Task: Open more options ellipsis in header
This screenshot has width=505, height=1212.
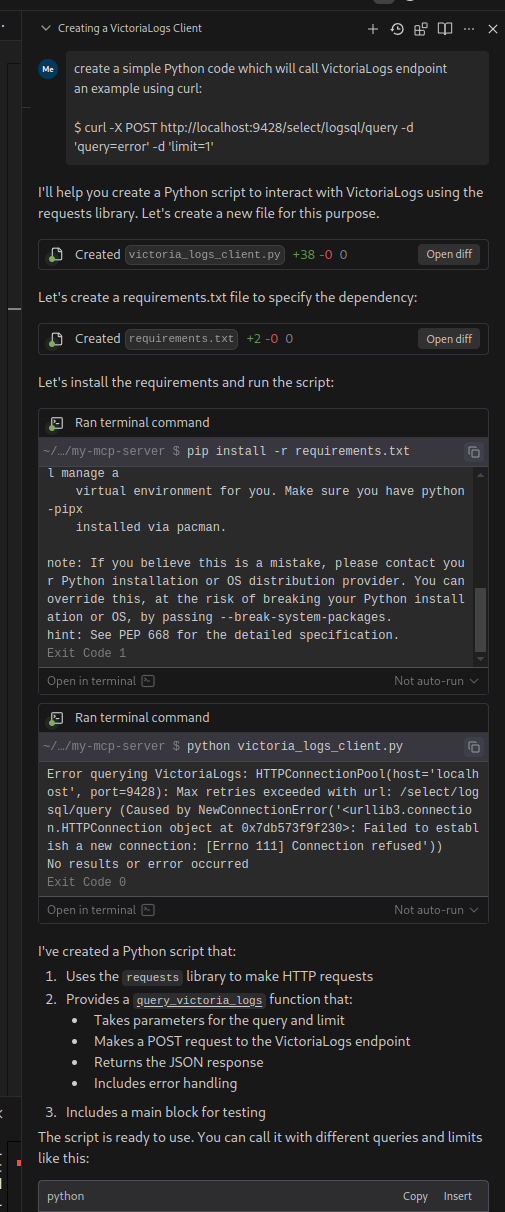Action: coord(469,29)
